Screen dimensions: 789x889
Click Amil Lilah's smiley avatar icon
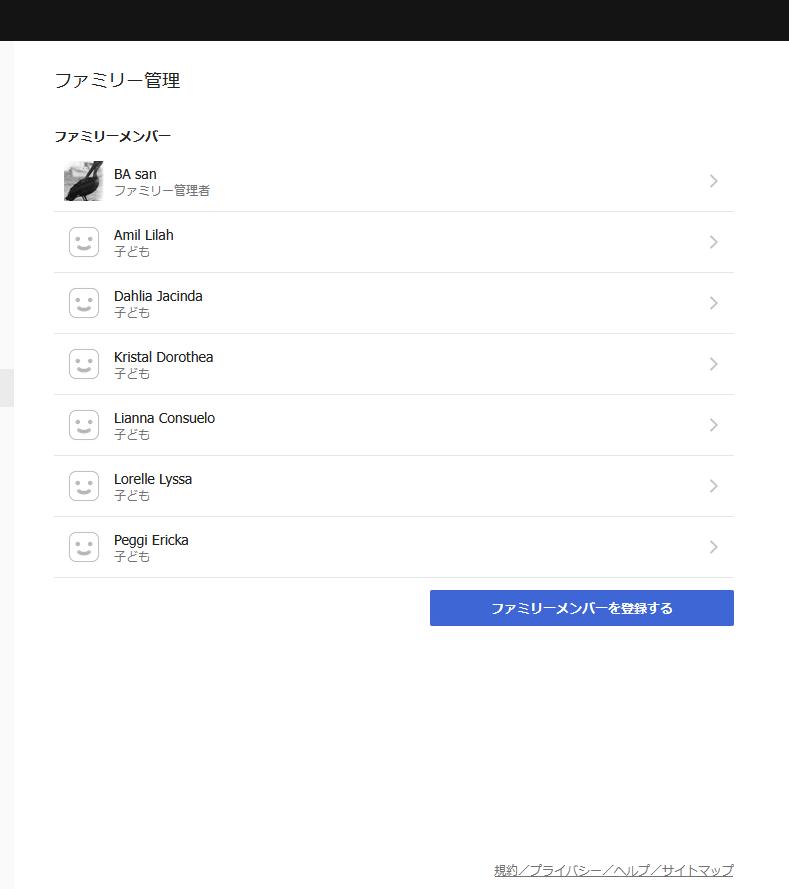tap(84, 242)
